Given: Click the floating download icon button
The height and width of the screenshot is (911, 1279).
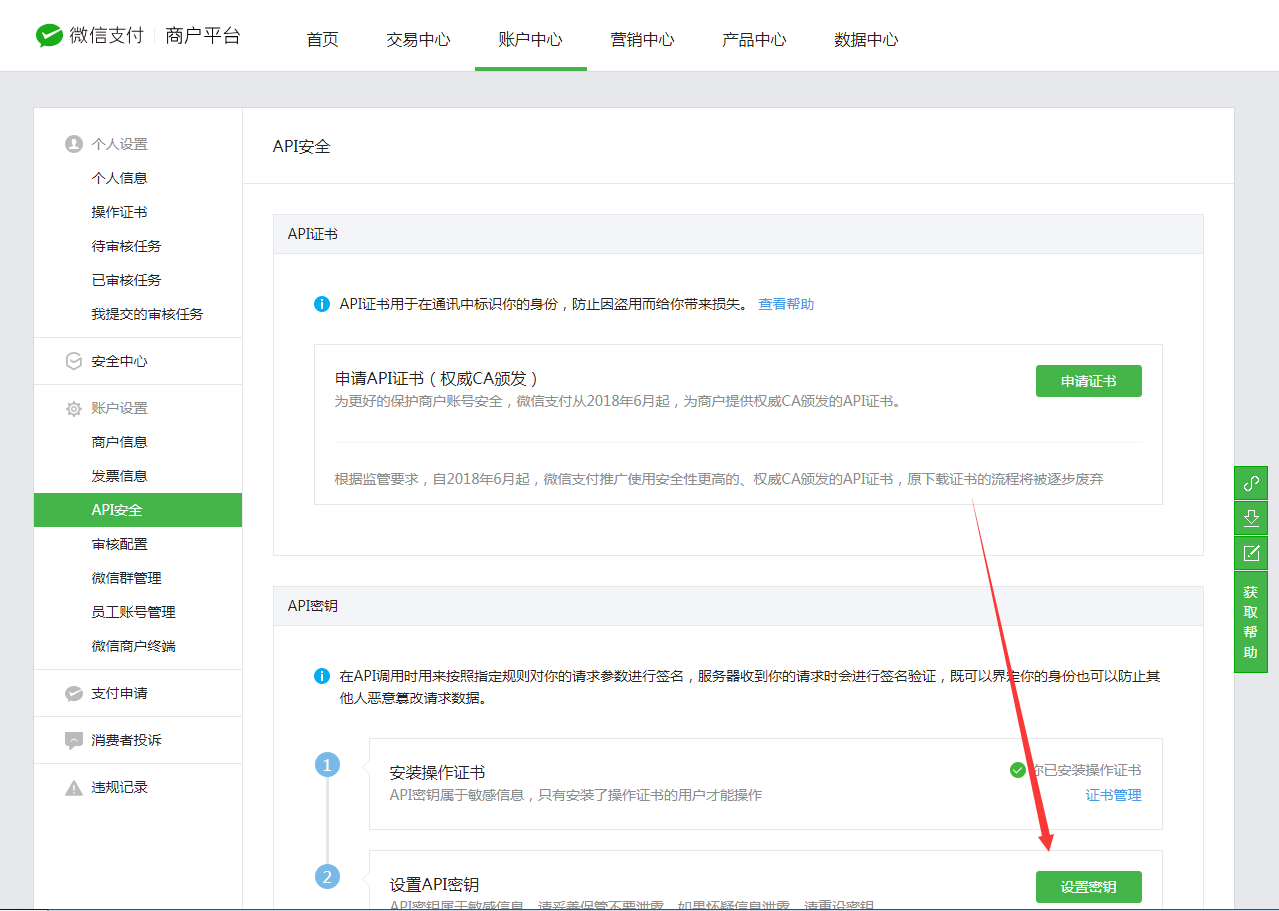Looking at the screenshot, I should coord(1251,518).
